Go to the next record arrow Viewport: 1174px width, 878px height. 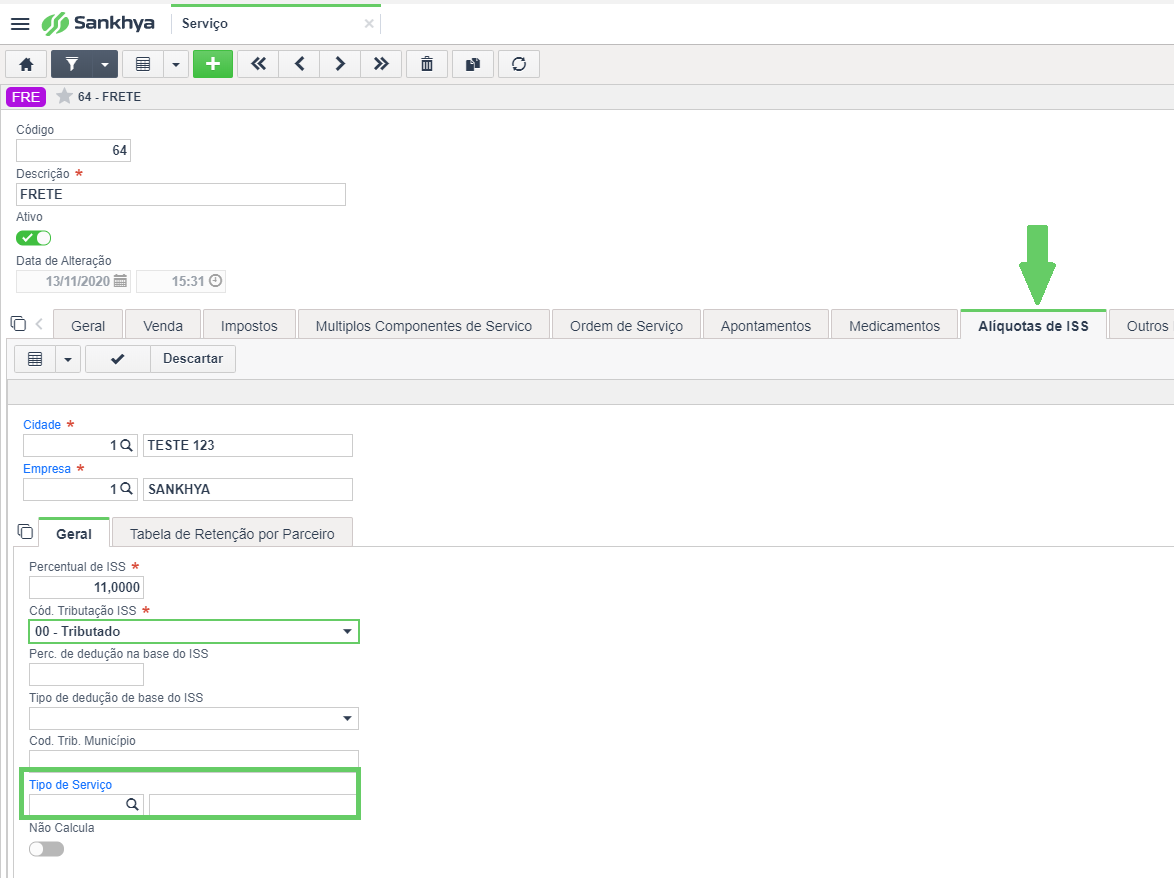point(340,64)
